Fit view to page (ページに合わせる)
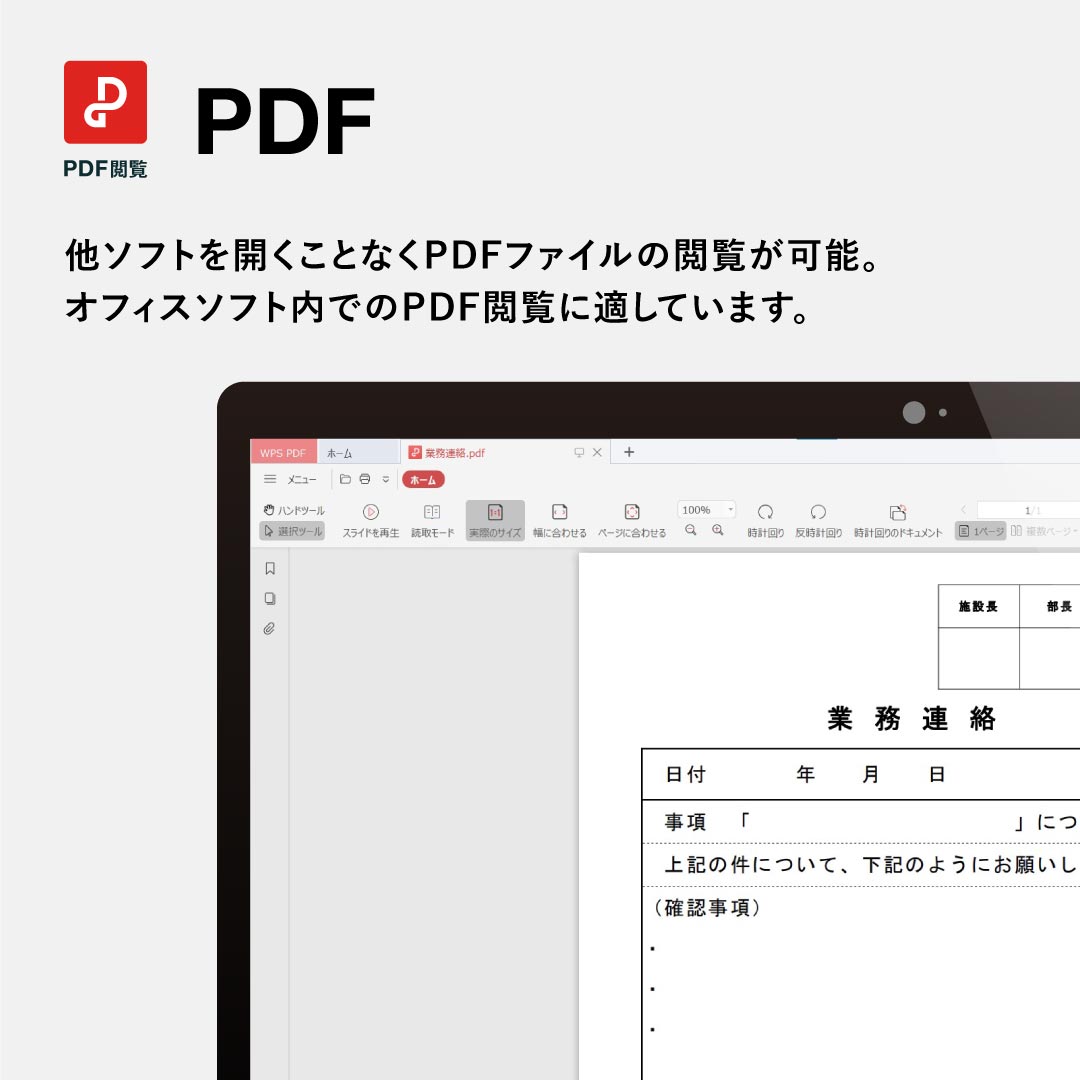 (631, 520)
